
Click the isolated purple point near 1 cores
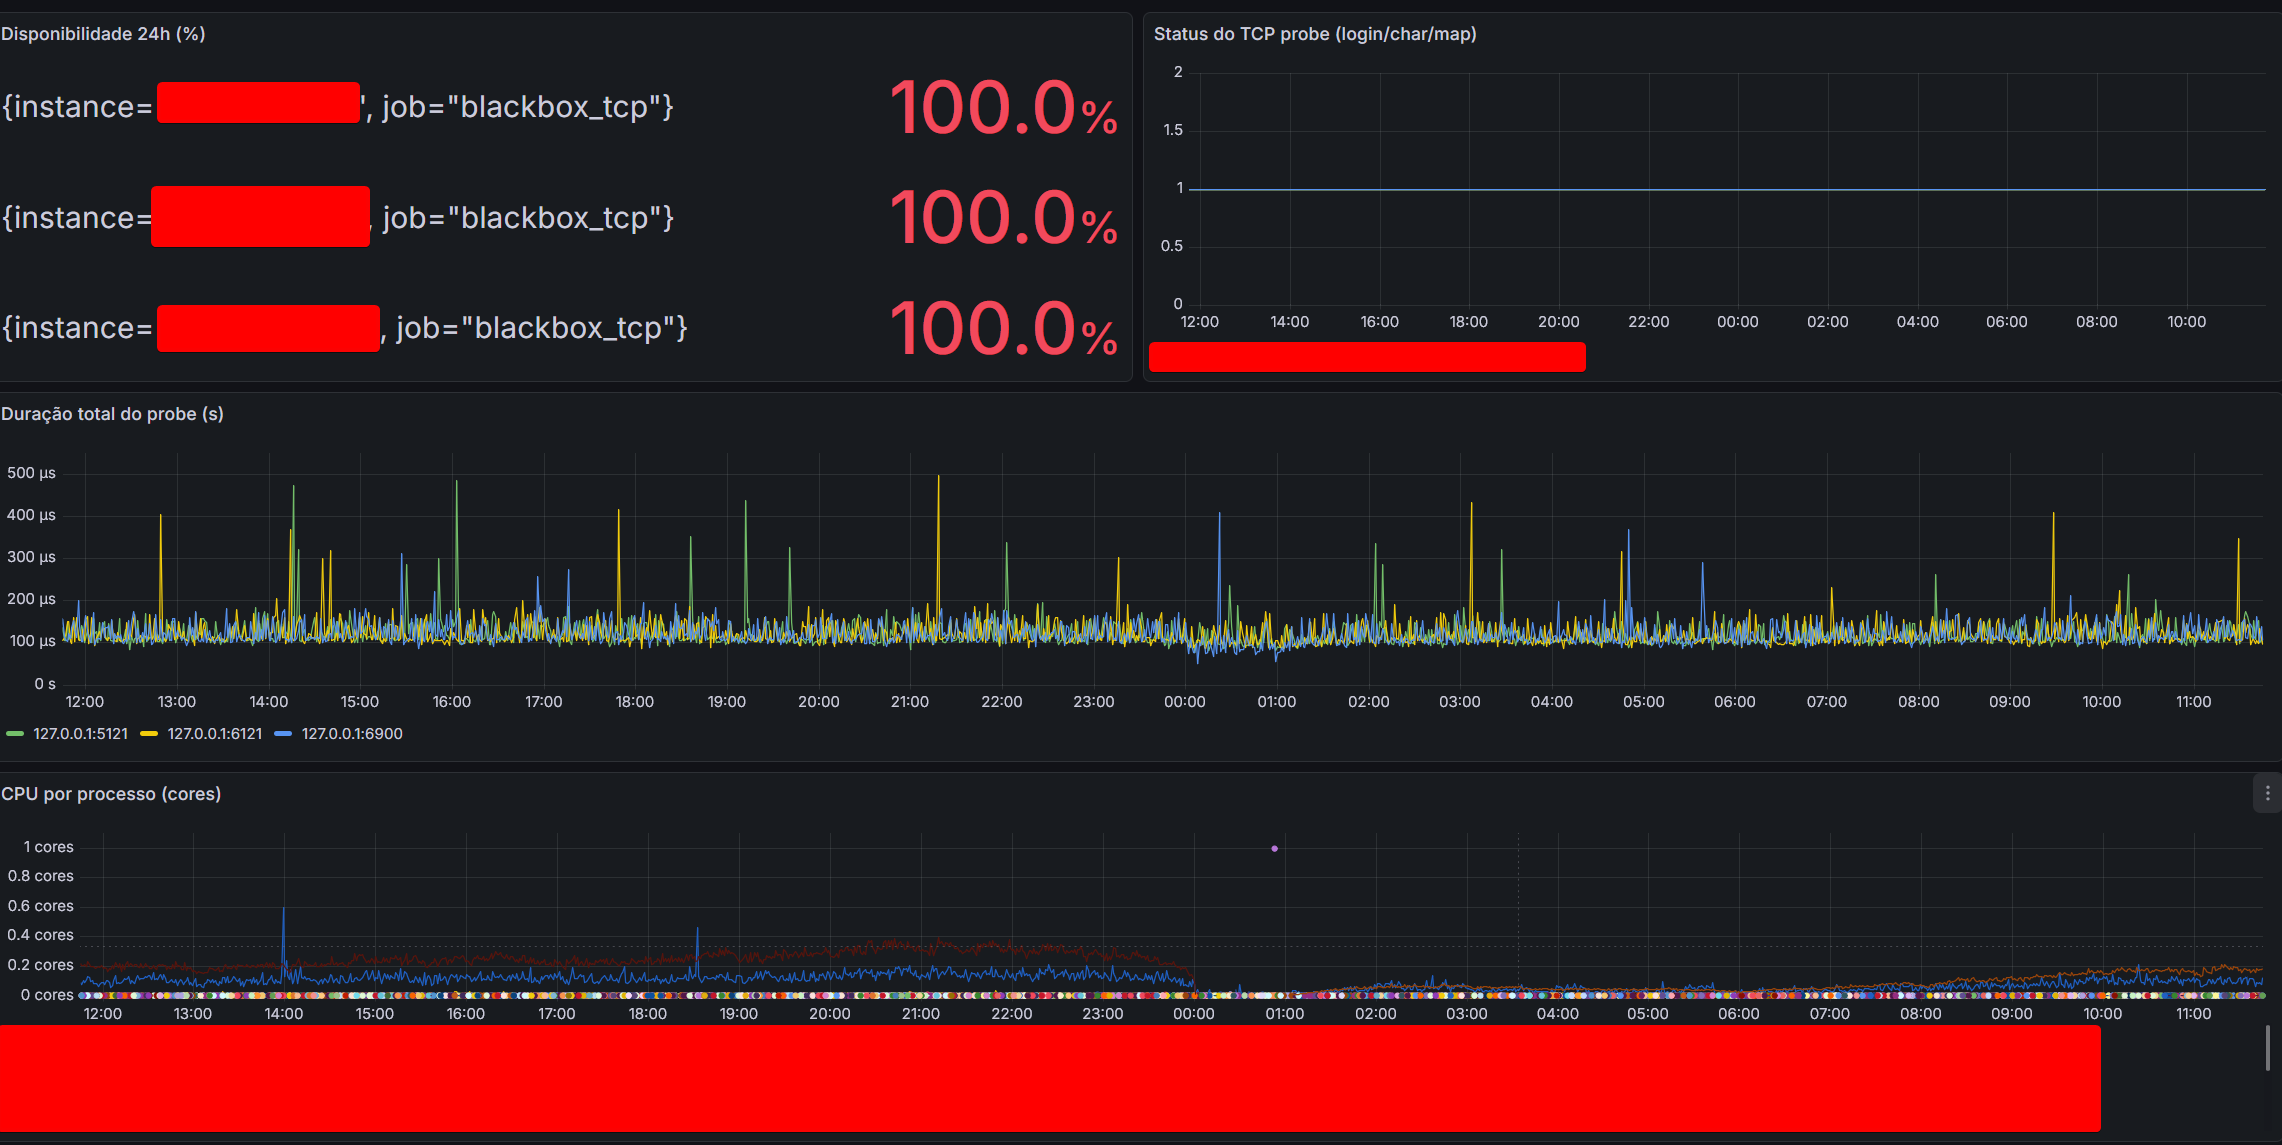pos(1274,849)
